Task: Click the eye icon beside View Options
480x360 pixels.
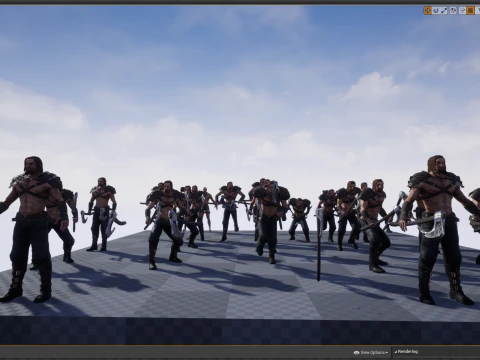Action: 357,352
